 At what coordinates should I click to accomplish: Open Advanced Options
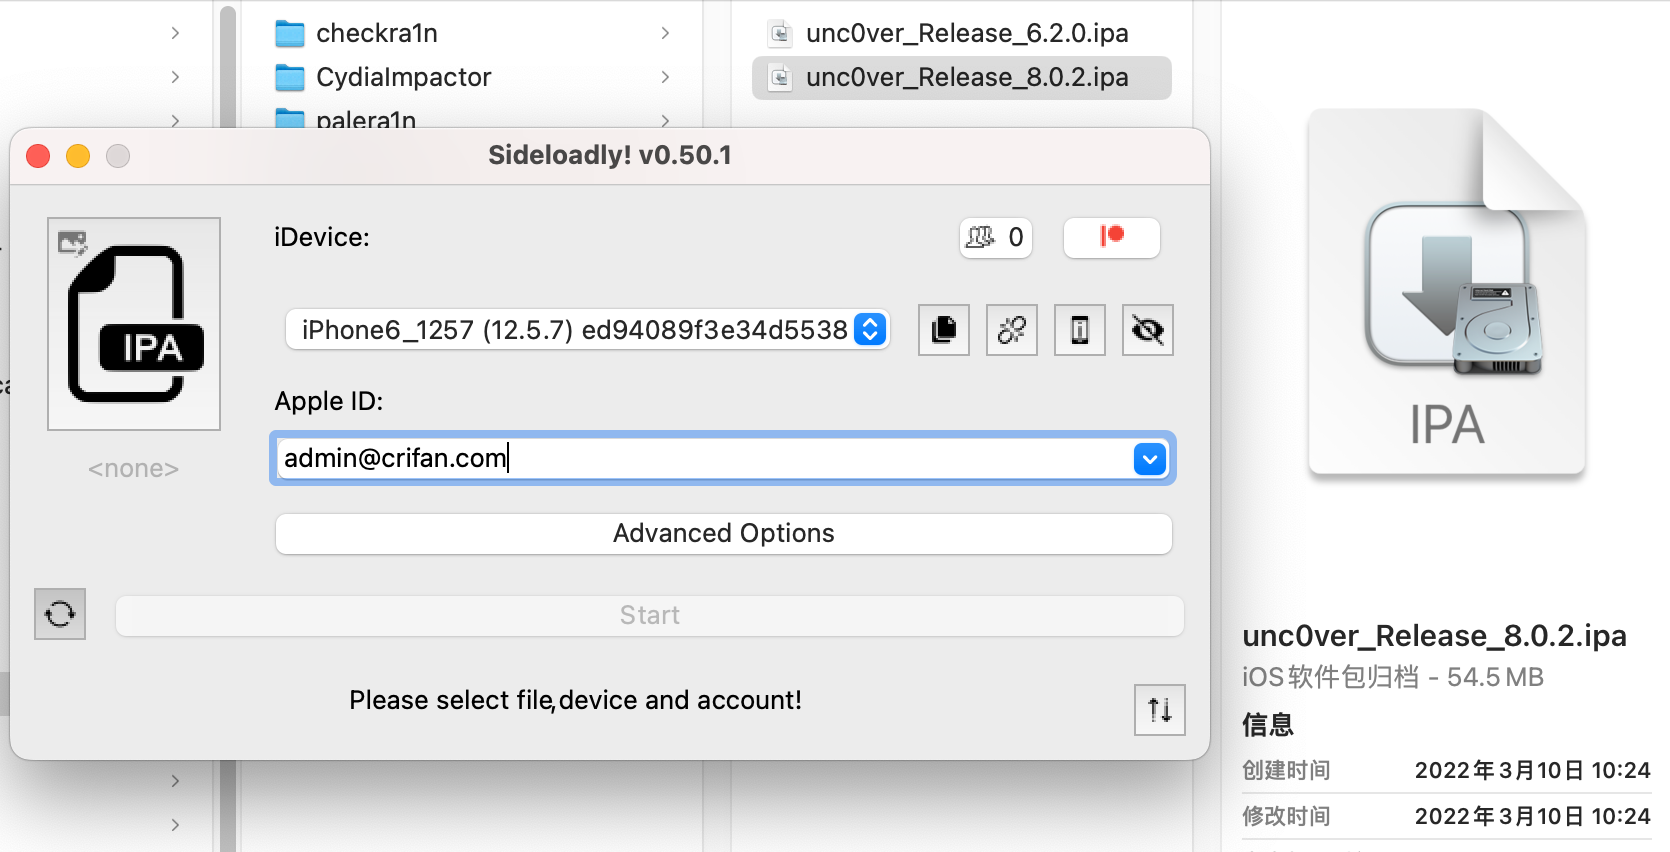[x=724, y=534]
